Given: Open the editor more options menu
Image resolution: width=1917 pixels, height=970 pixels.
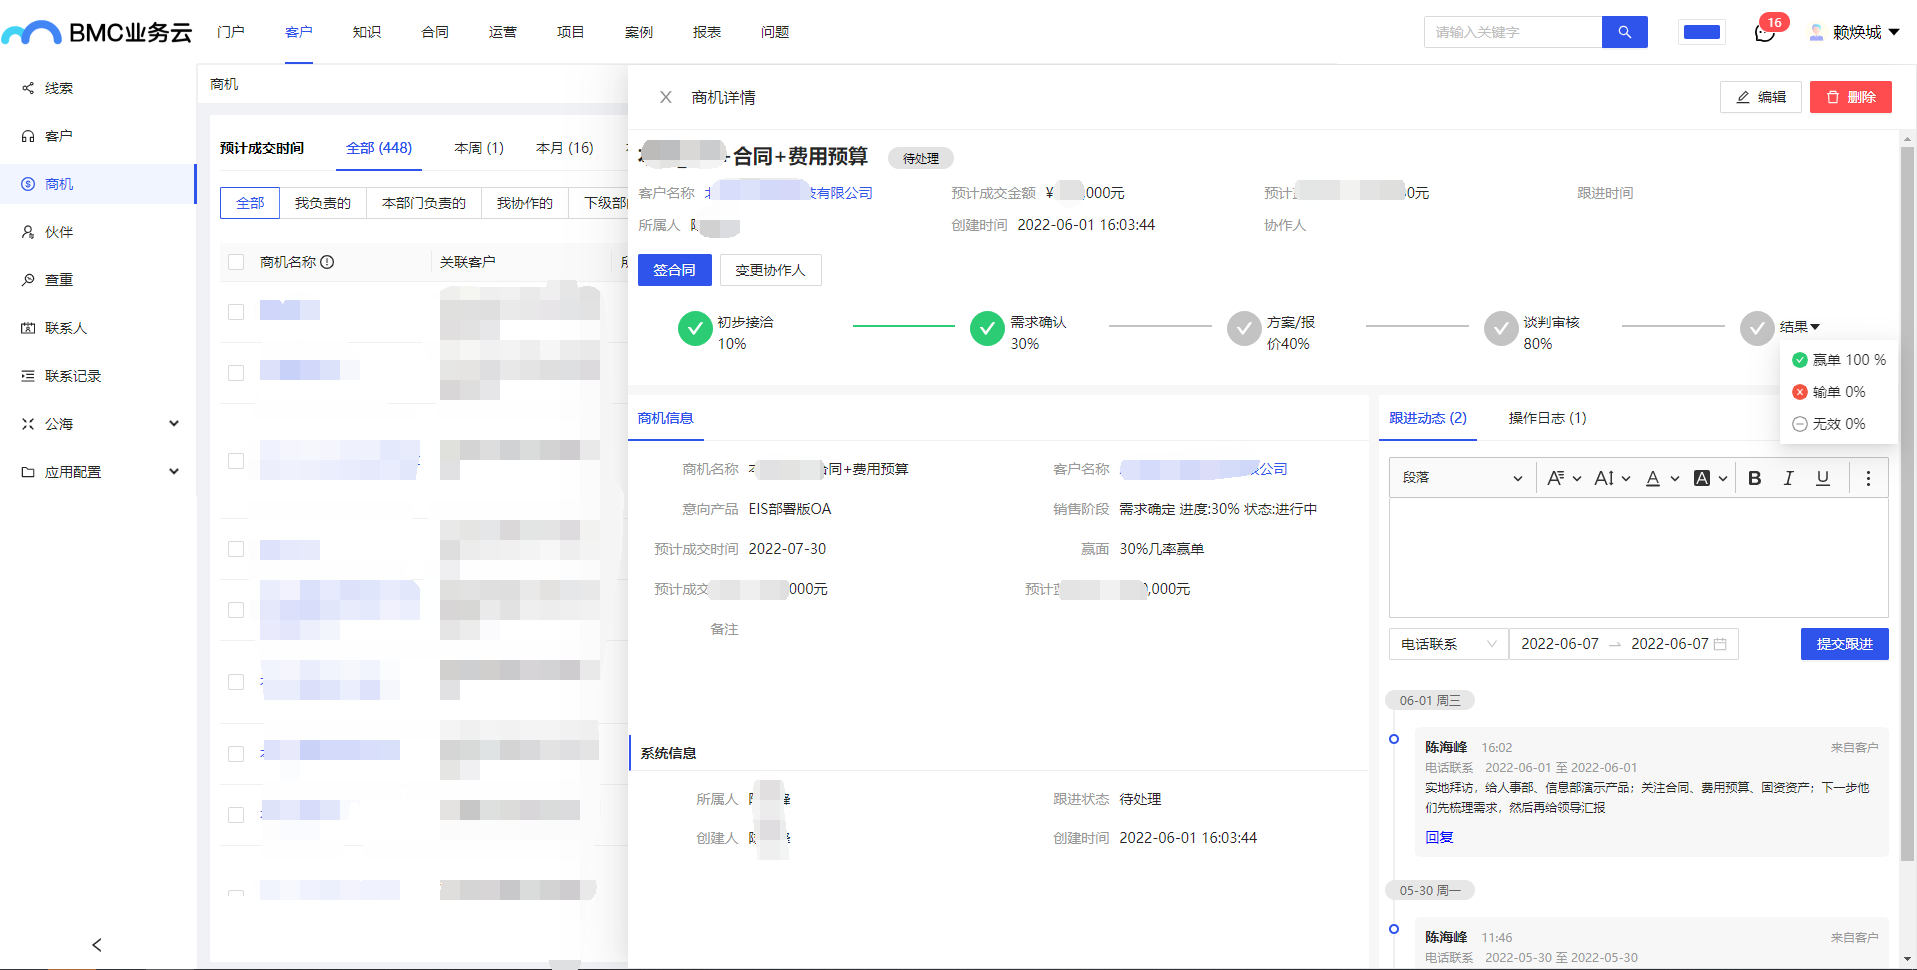Looking at the screenshot, I should [1868, 478].
